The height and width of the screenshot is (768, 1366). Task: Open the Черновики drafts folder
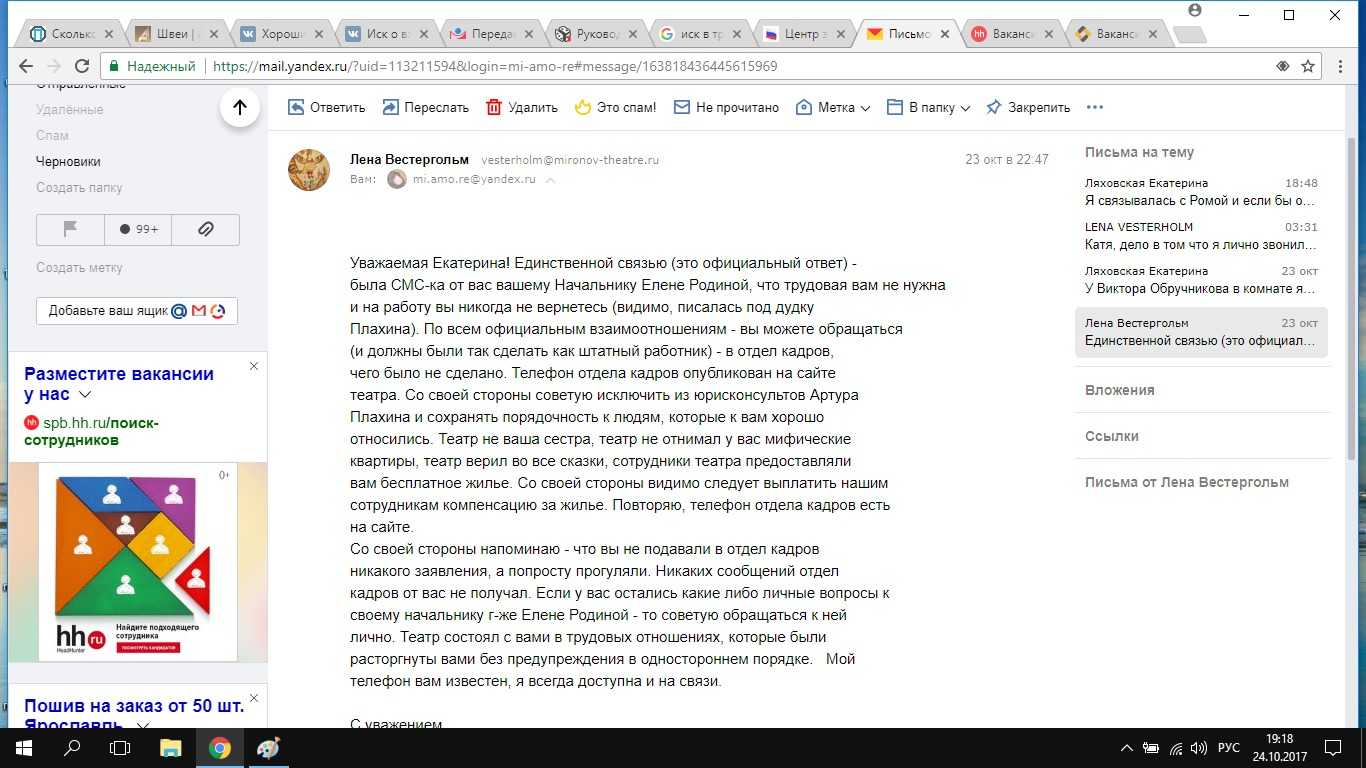click(x=68, y=161)
